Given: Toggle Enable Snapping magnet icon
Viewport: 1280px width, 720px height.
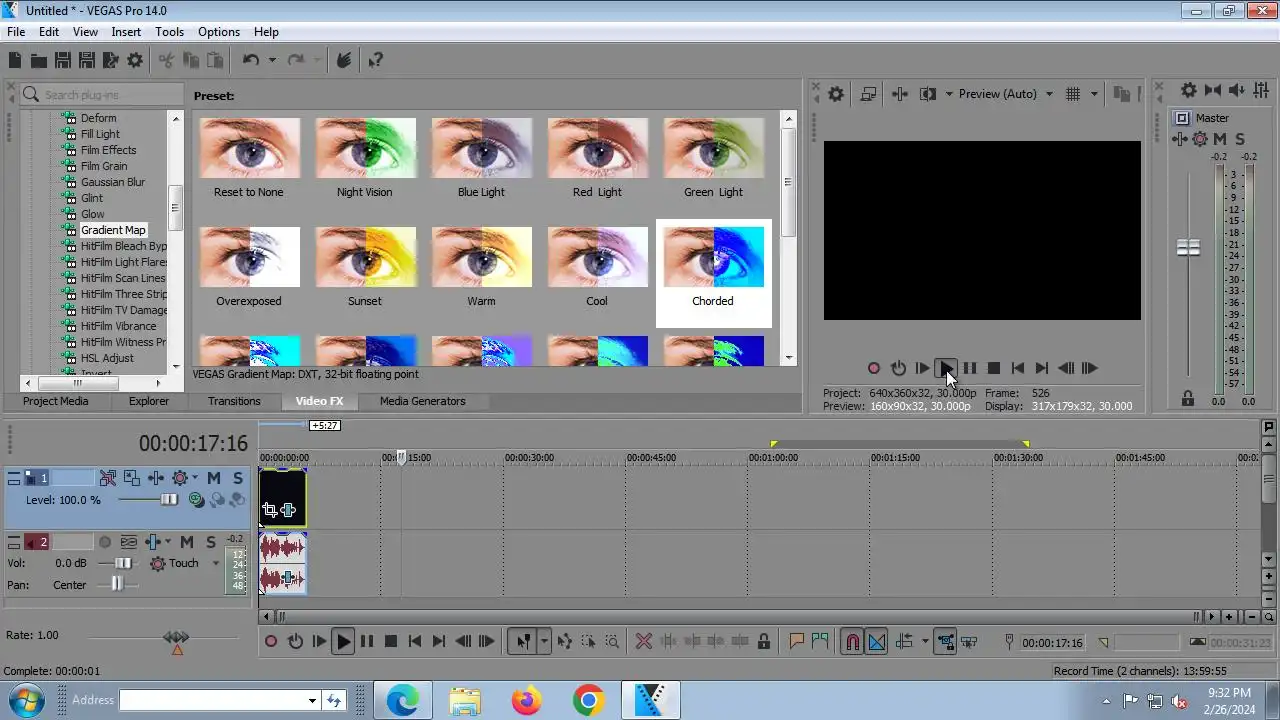Looking at the screenshot, I should [852, 642].
